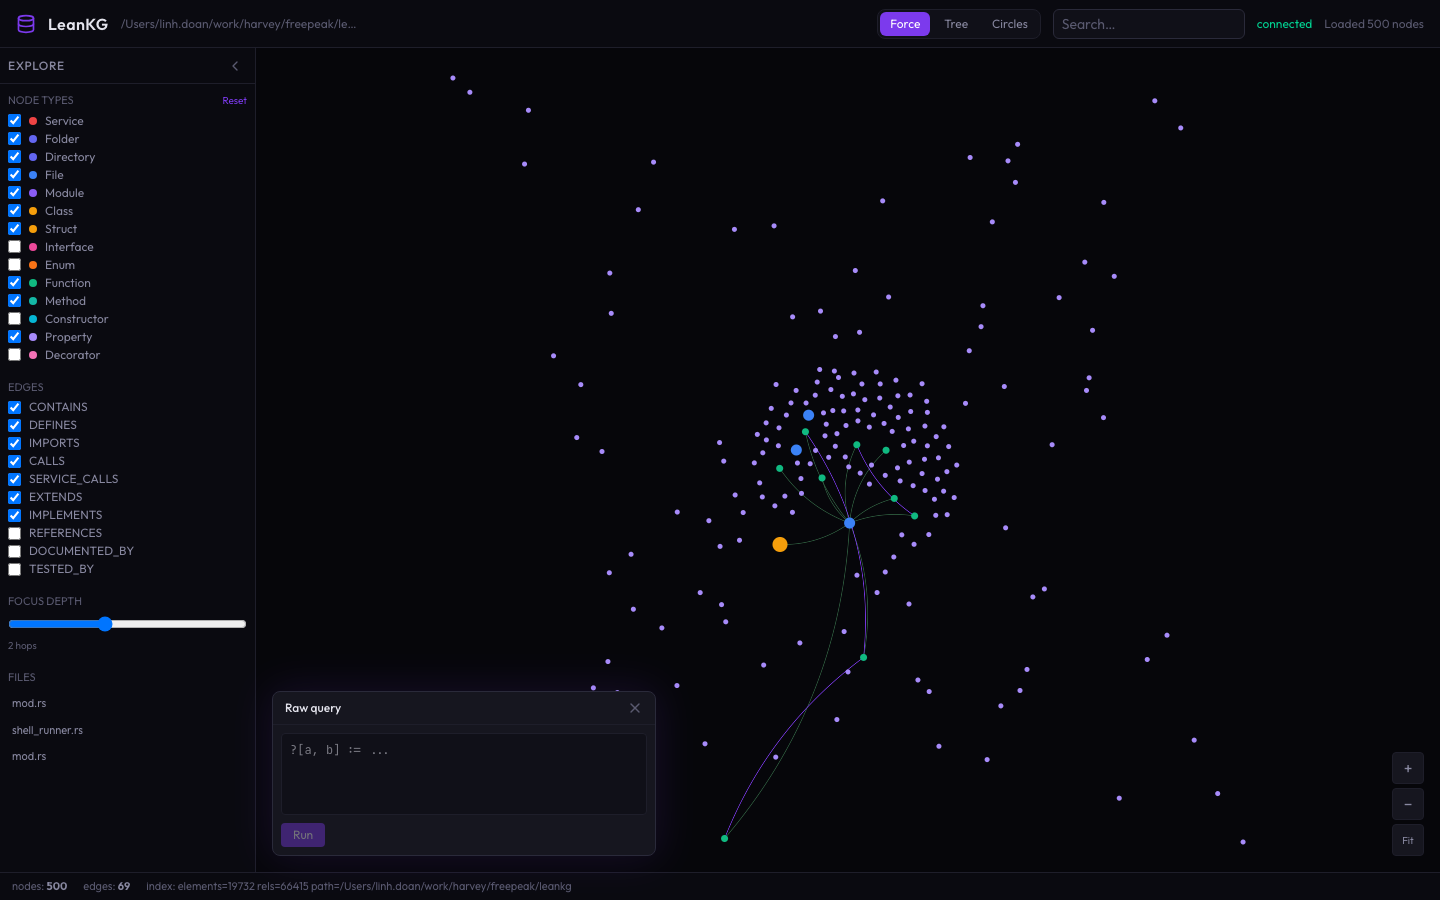This screenshot has width=1440, height=900.
Task: Enable the Interface node type
Action: click(x=15, y=247)
